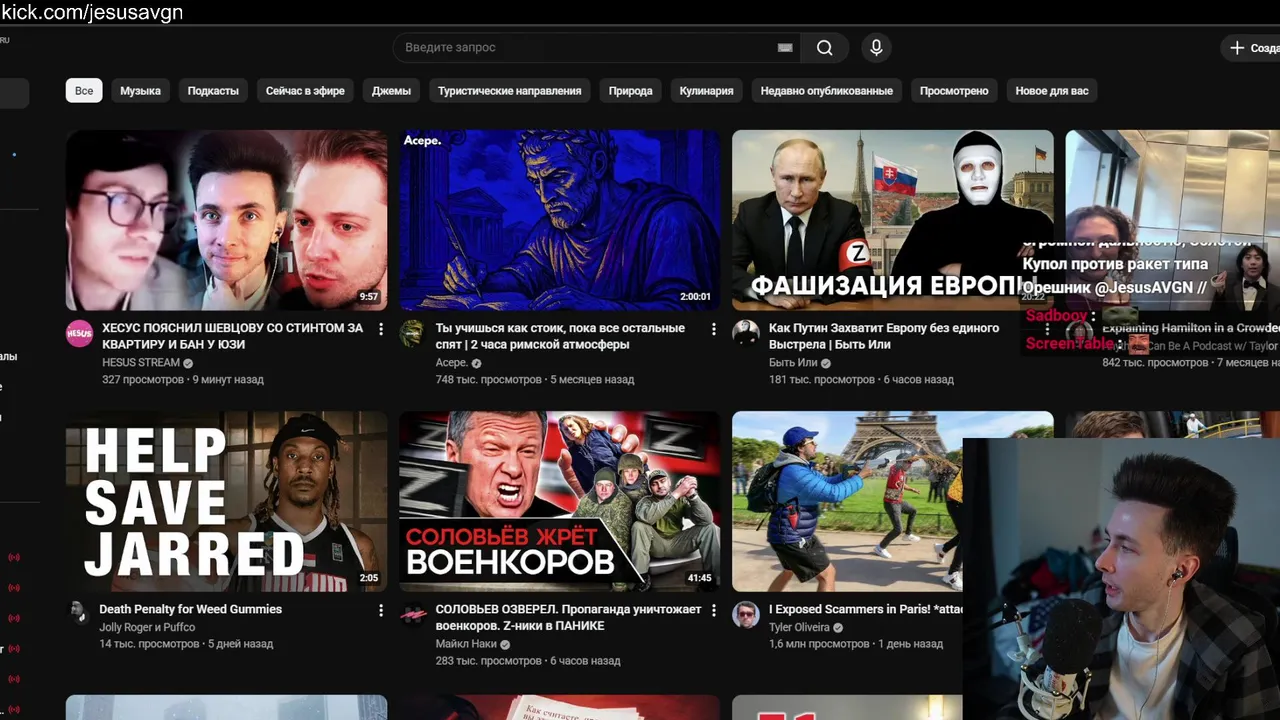This screenshot has width=1280, height=720.
Task: Open Acepe channel avatar icon
Action: 412,334
